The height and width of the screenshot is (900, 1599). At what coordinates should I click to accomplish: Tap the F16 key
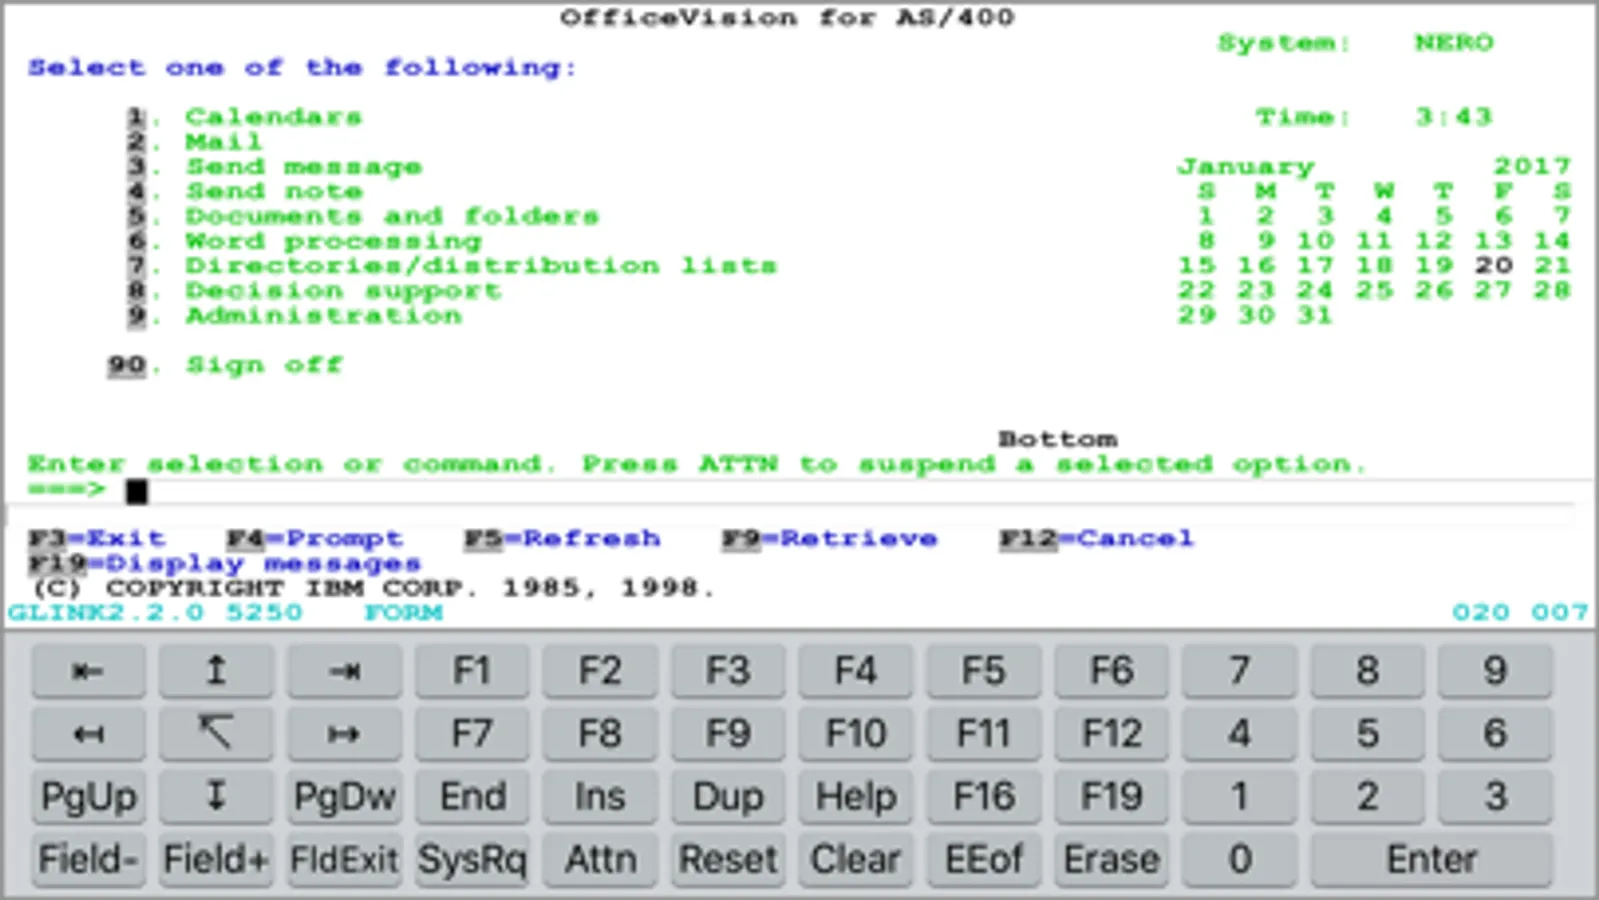984,797
